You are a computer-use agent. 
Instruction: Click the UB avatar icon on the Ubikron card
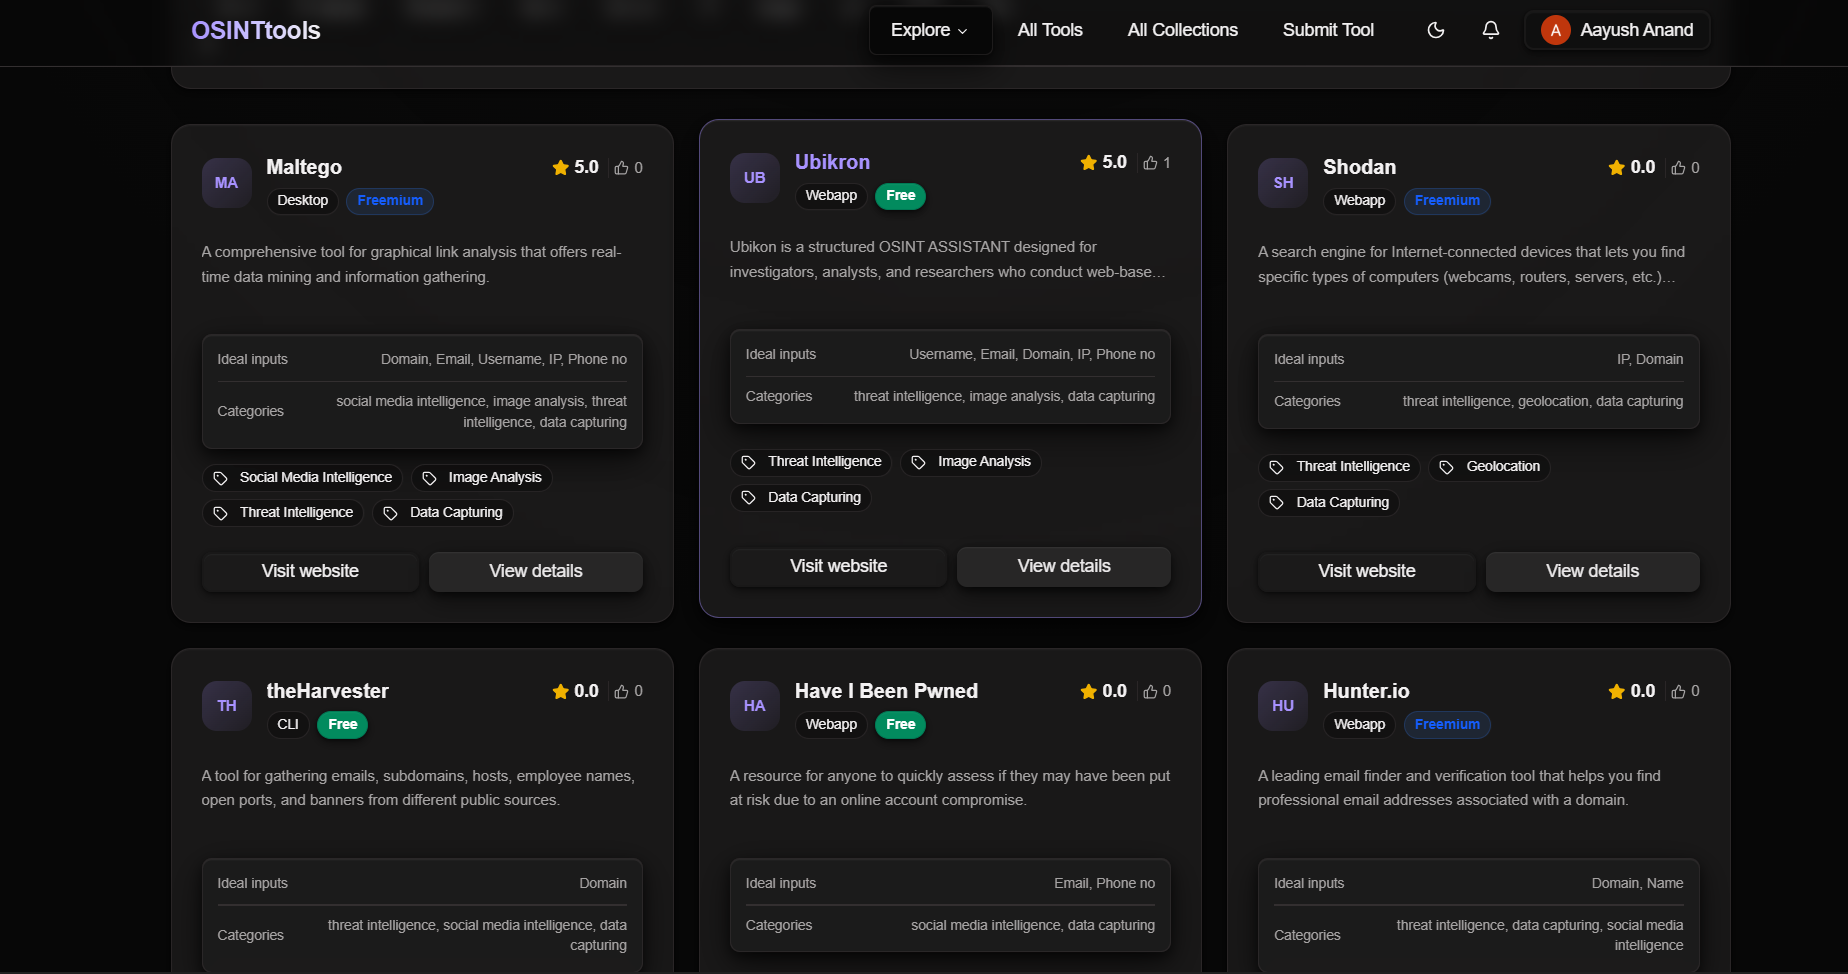[754, 177]
